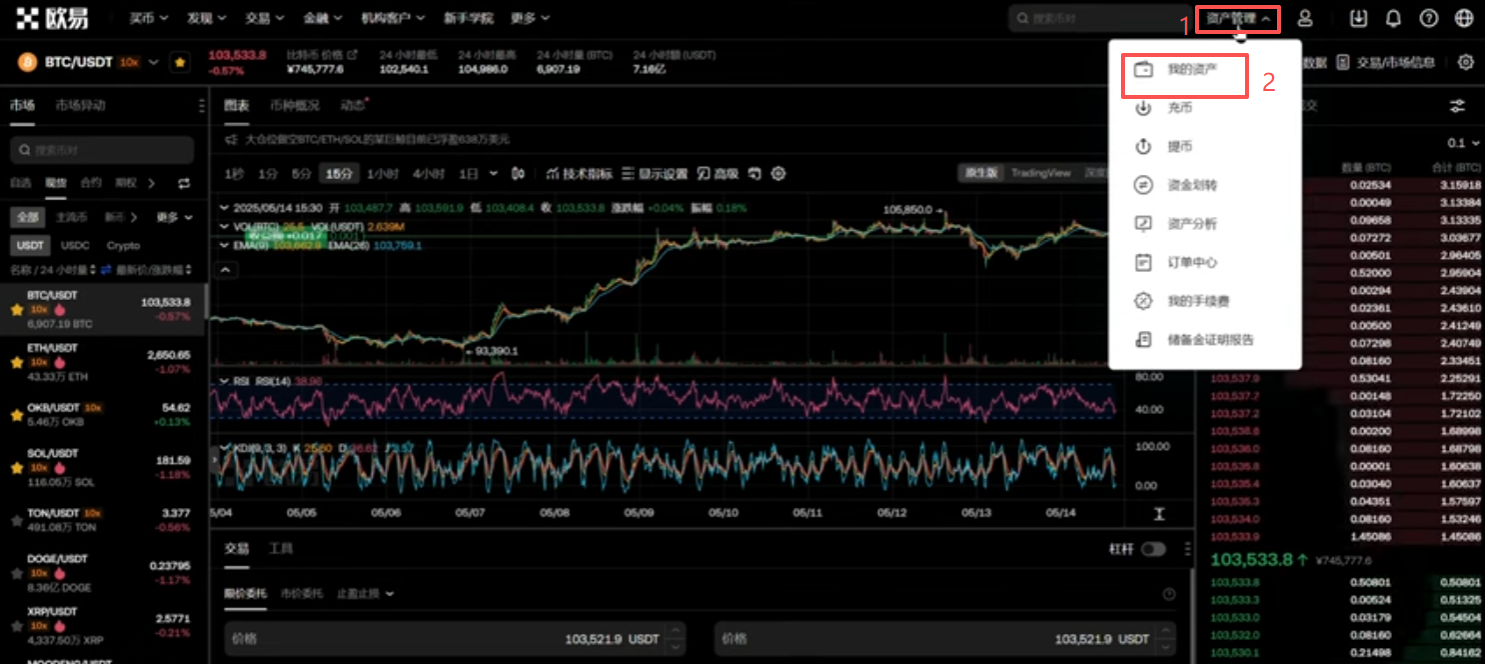Select the 1小时 timeframe button
The height and width of the screenshot is (664, 1485).
(x=382, y=173)
